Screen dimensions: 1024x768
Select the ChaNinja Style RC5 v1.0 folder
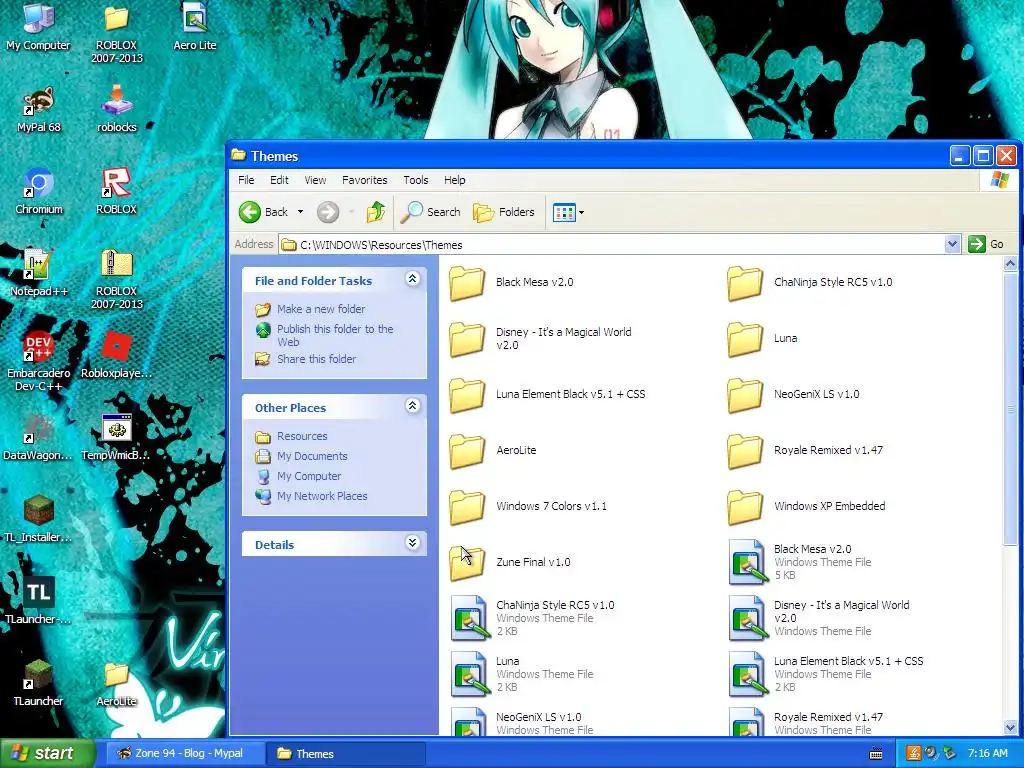pyautogui.click(x=810, y=283)
